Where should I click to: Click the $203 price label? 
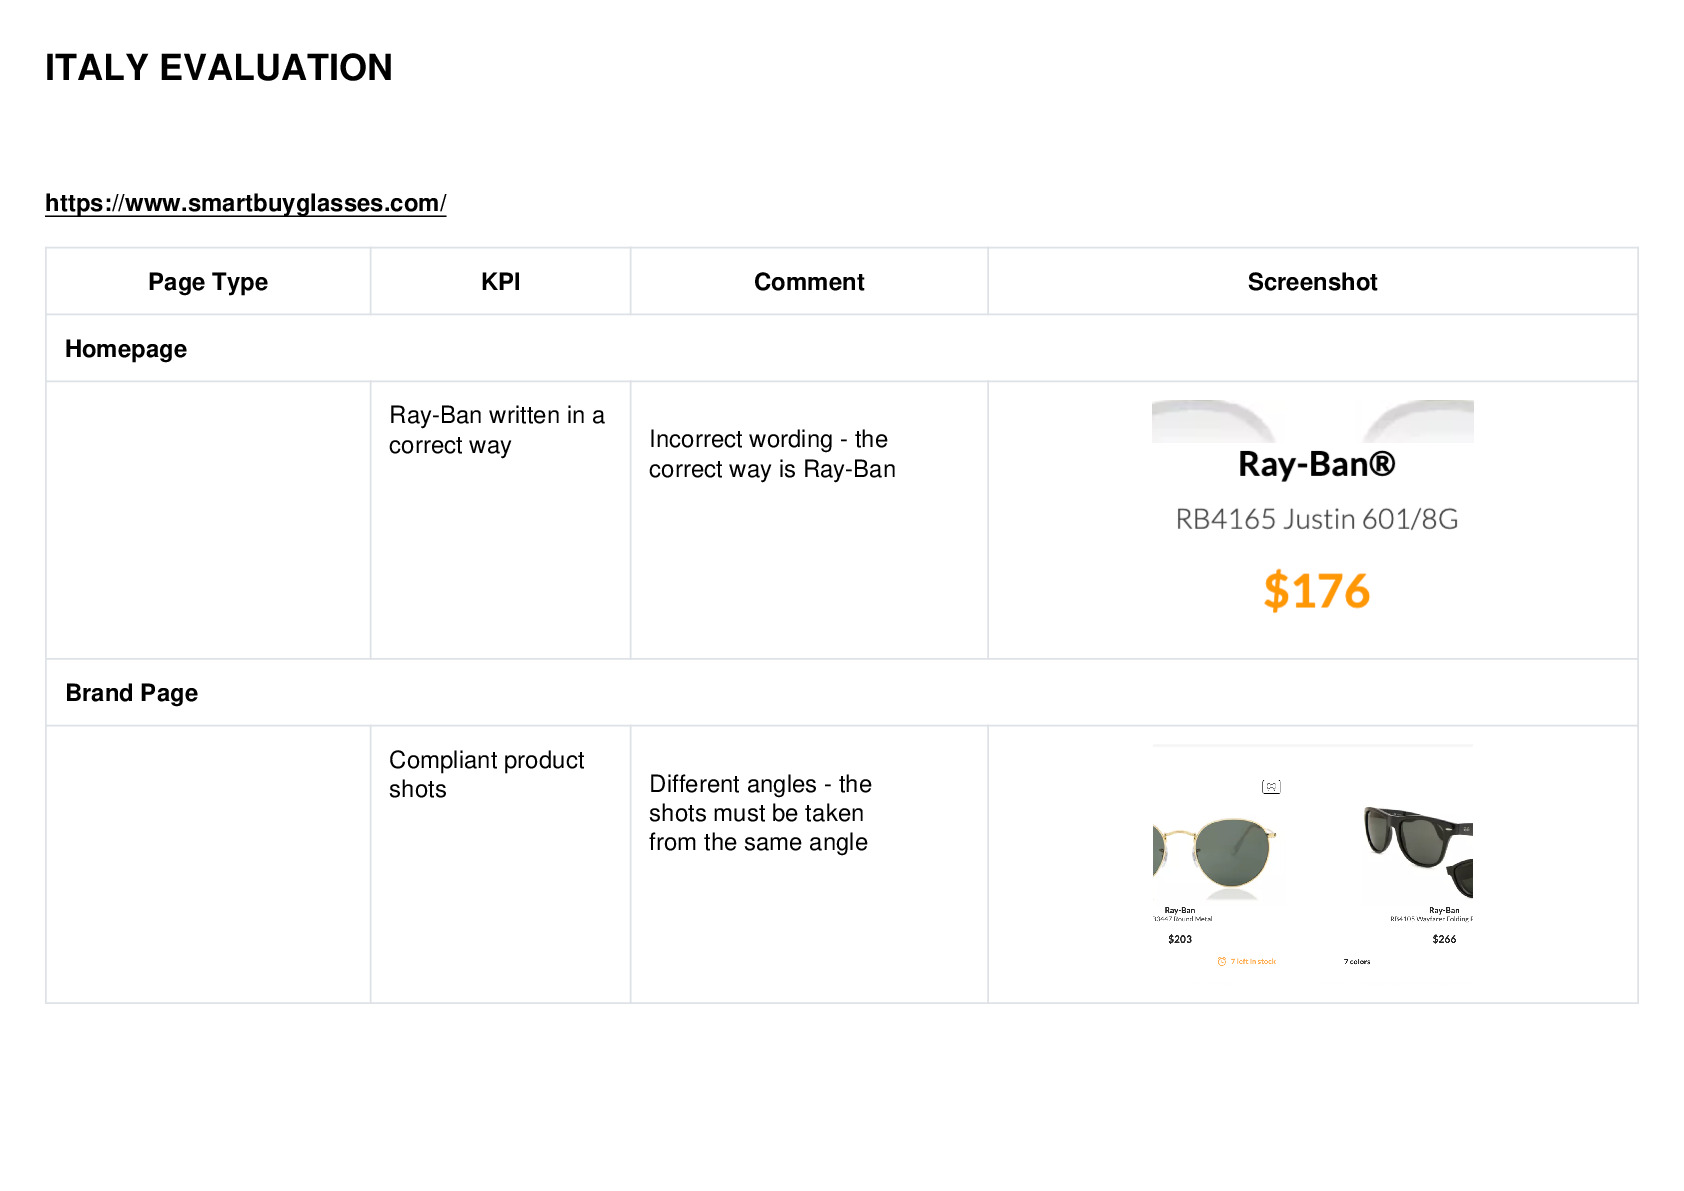[x=1180, y=939]
